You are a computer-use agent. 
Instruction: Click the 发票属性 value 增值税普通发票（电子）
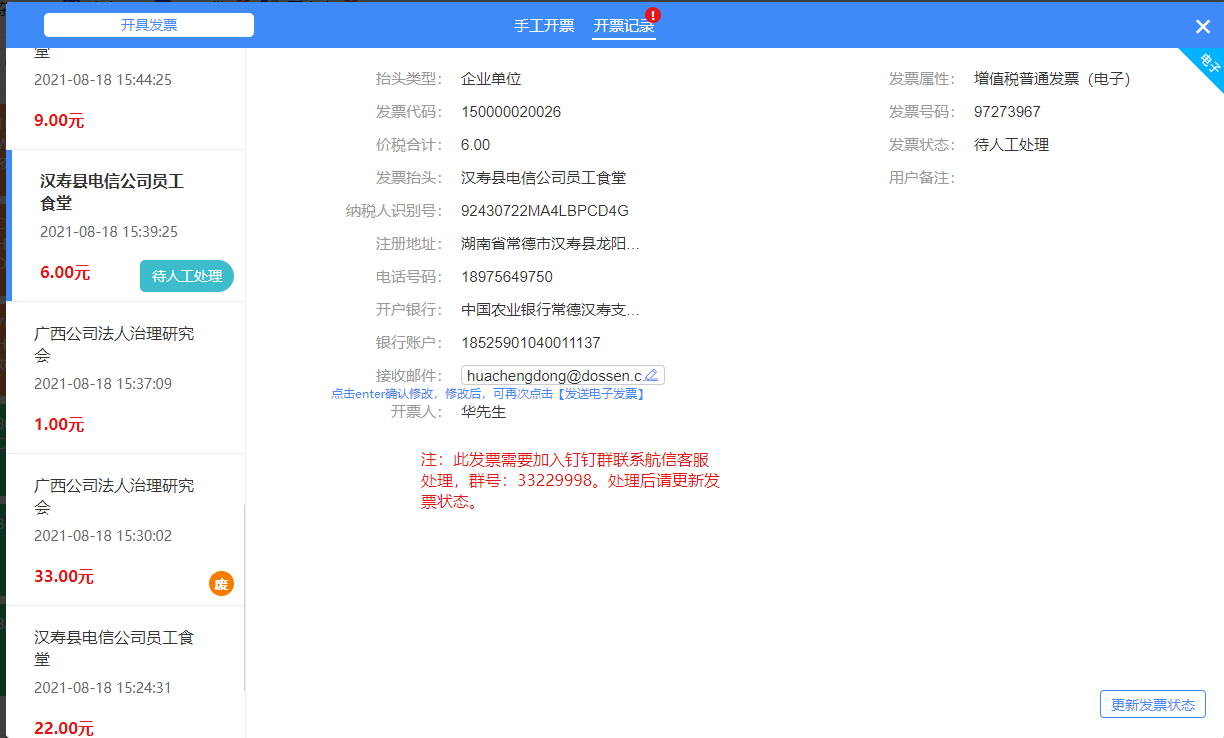[x=1052, y=79]
